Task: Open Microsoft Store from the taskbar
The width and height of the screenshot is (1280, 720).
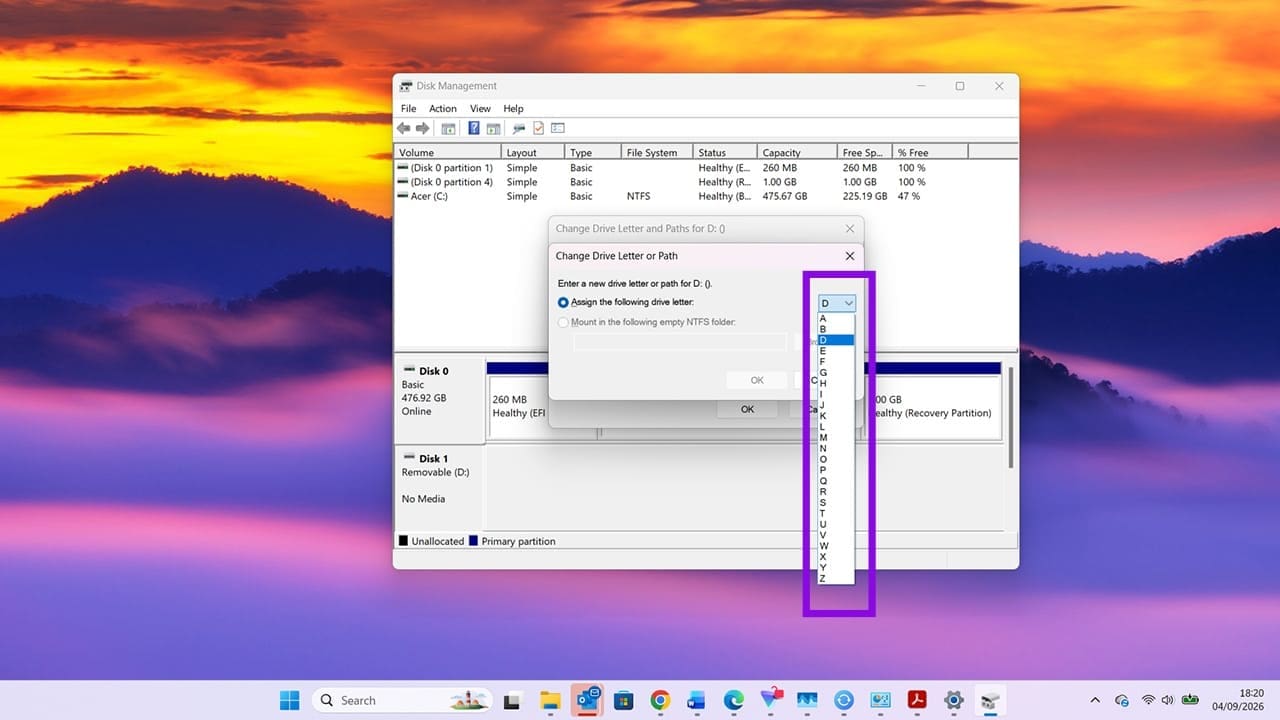Action: (623, 700)
